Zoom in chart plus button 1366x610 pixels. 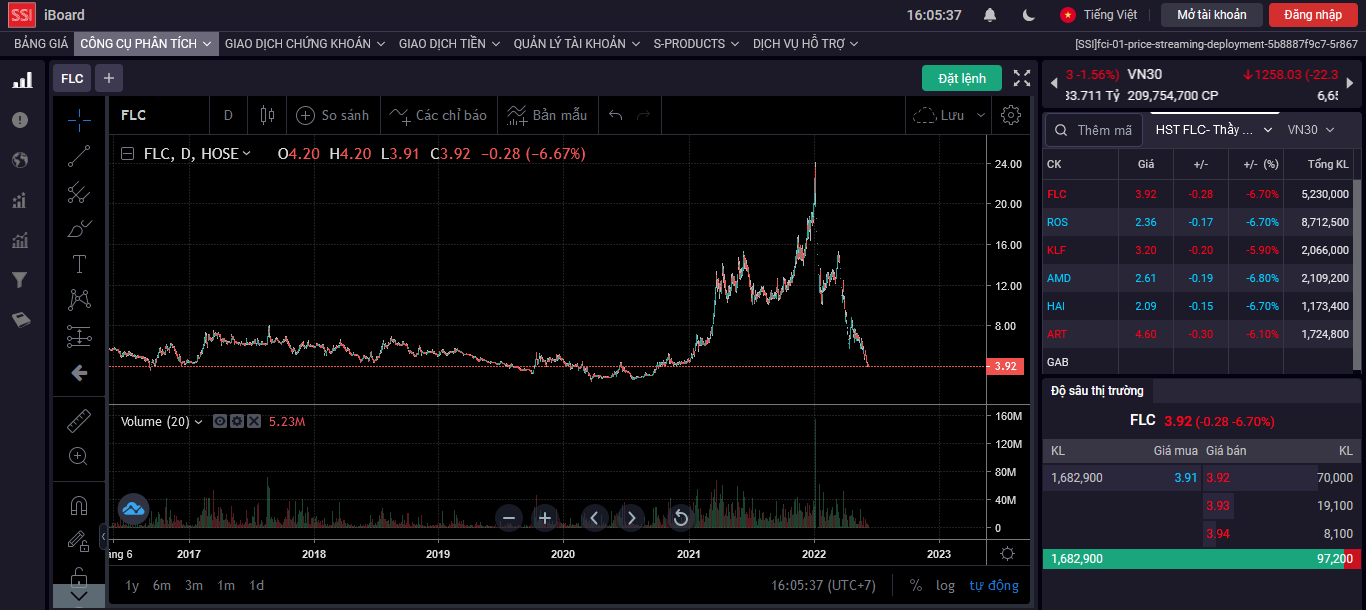(x=545, y=517)
